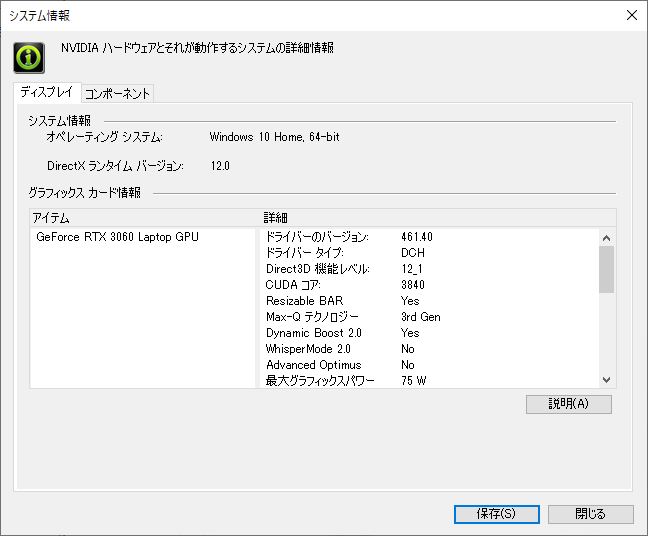Image resolution: width=648 pixels, height=536 pixels.
Task: Click the DCH driver type value
Action: [412, 253]
